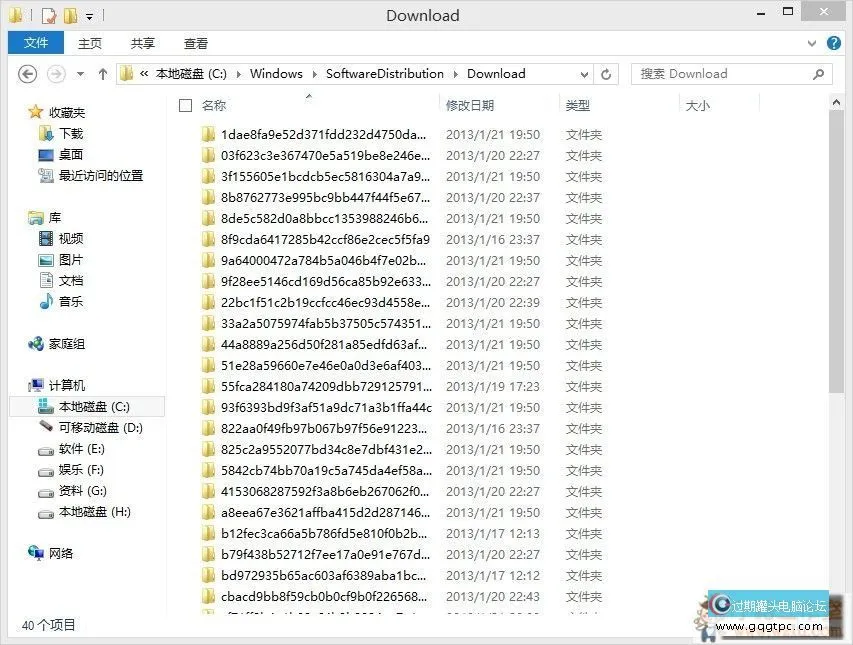
Task: Open the address bar path history dropdown
Action: pos(585,73)
